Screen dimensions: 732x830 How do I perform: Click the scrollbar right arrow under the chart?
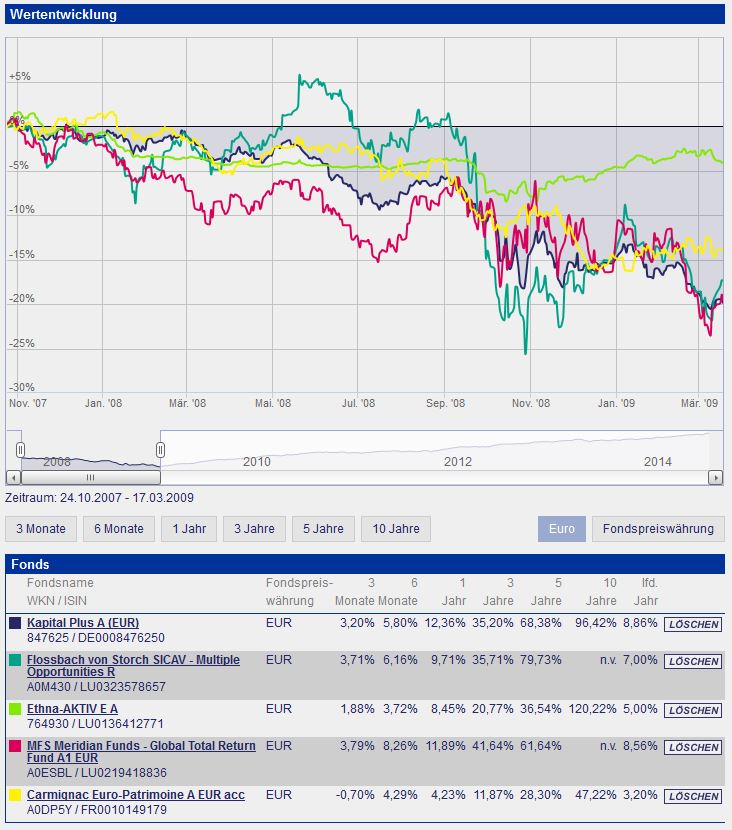715,478
